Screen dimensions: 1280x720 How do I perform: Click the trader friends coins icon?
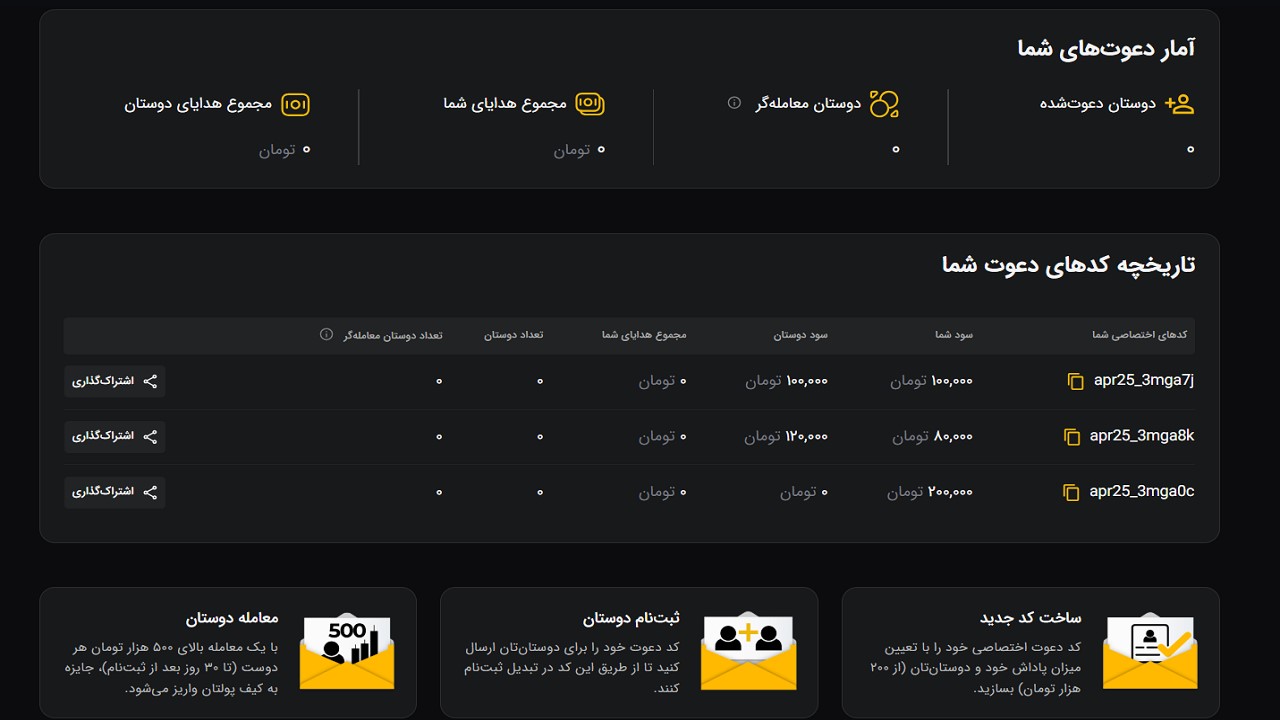[x=884, y=104]
